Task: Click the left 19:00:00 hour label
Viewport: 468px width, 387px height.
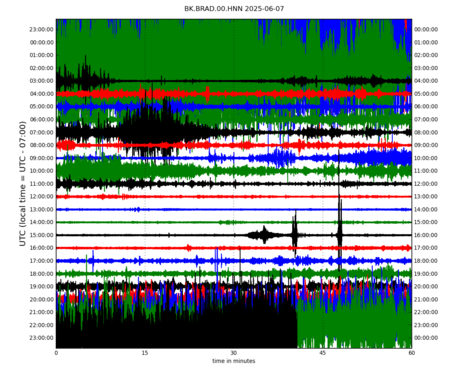Action: pyautogui.click(x=41, y=286)
